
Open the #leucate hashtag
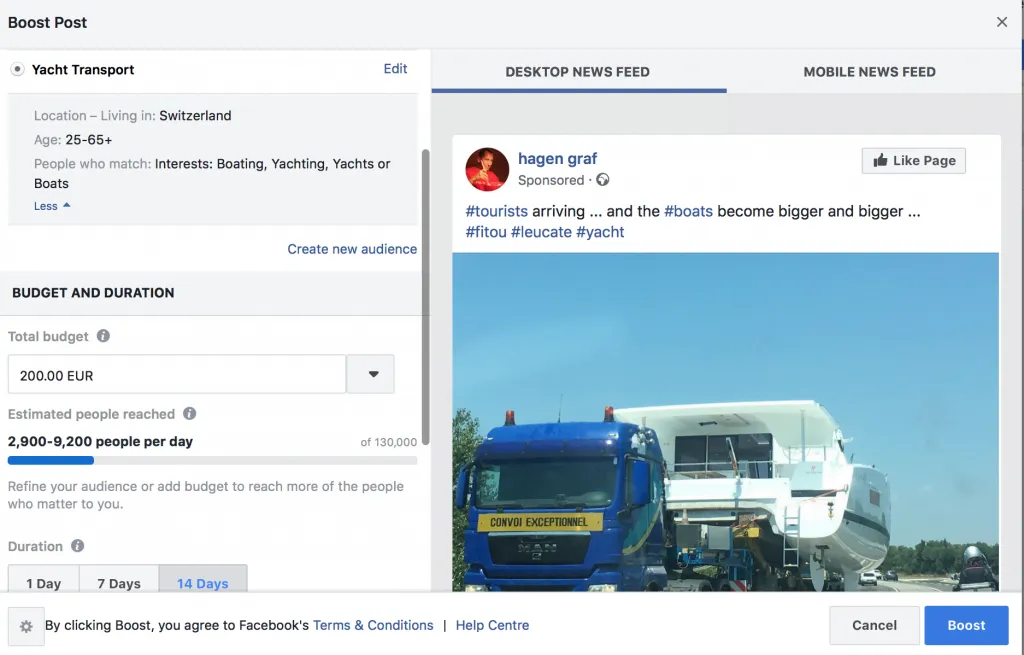(x=541, y=232)
